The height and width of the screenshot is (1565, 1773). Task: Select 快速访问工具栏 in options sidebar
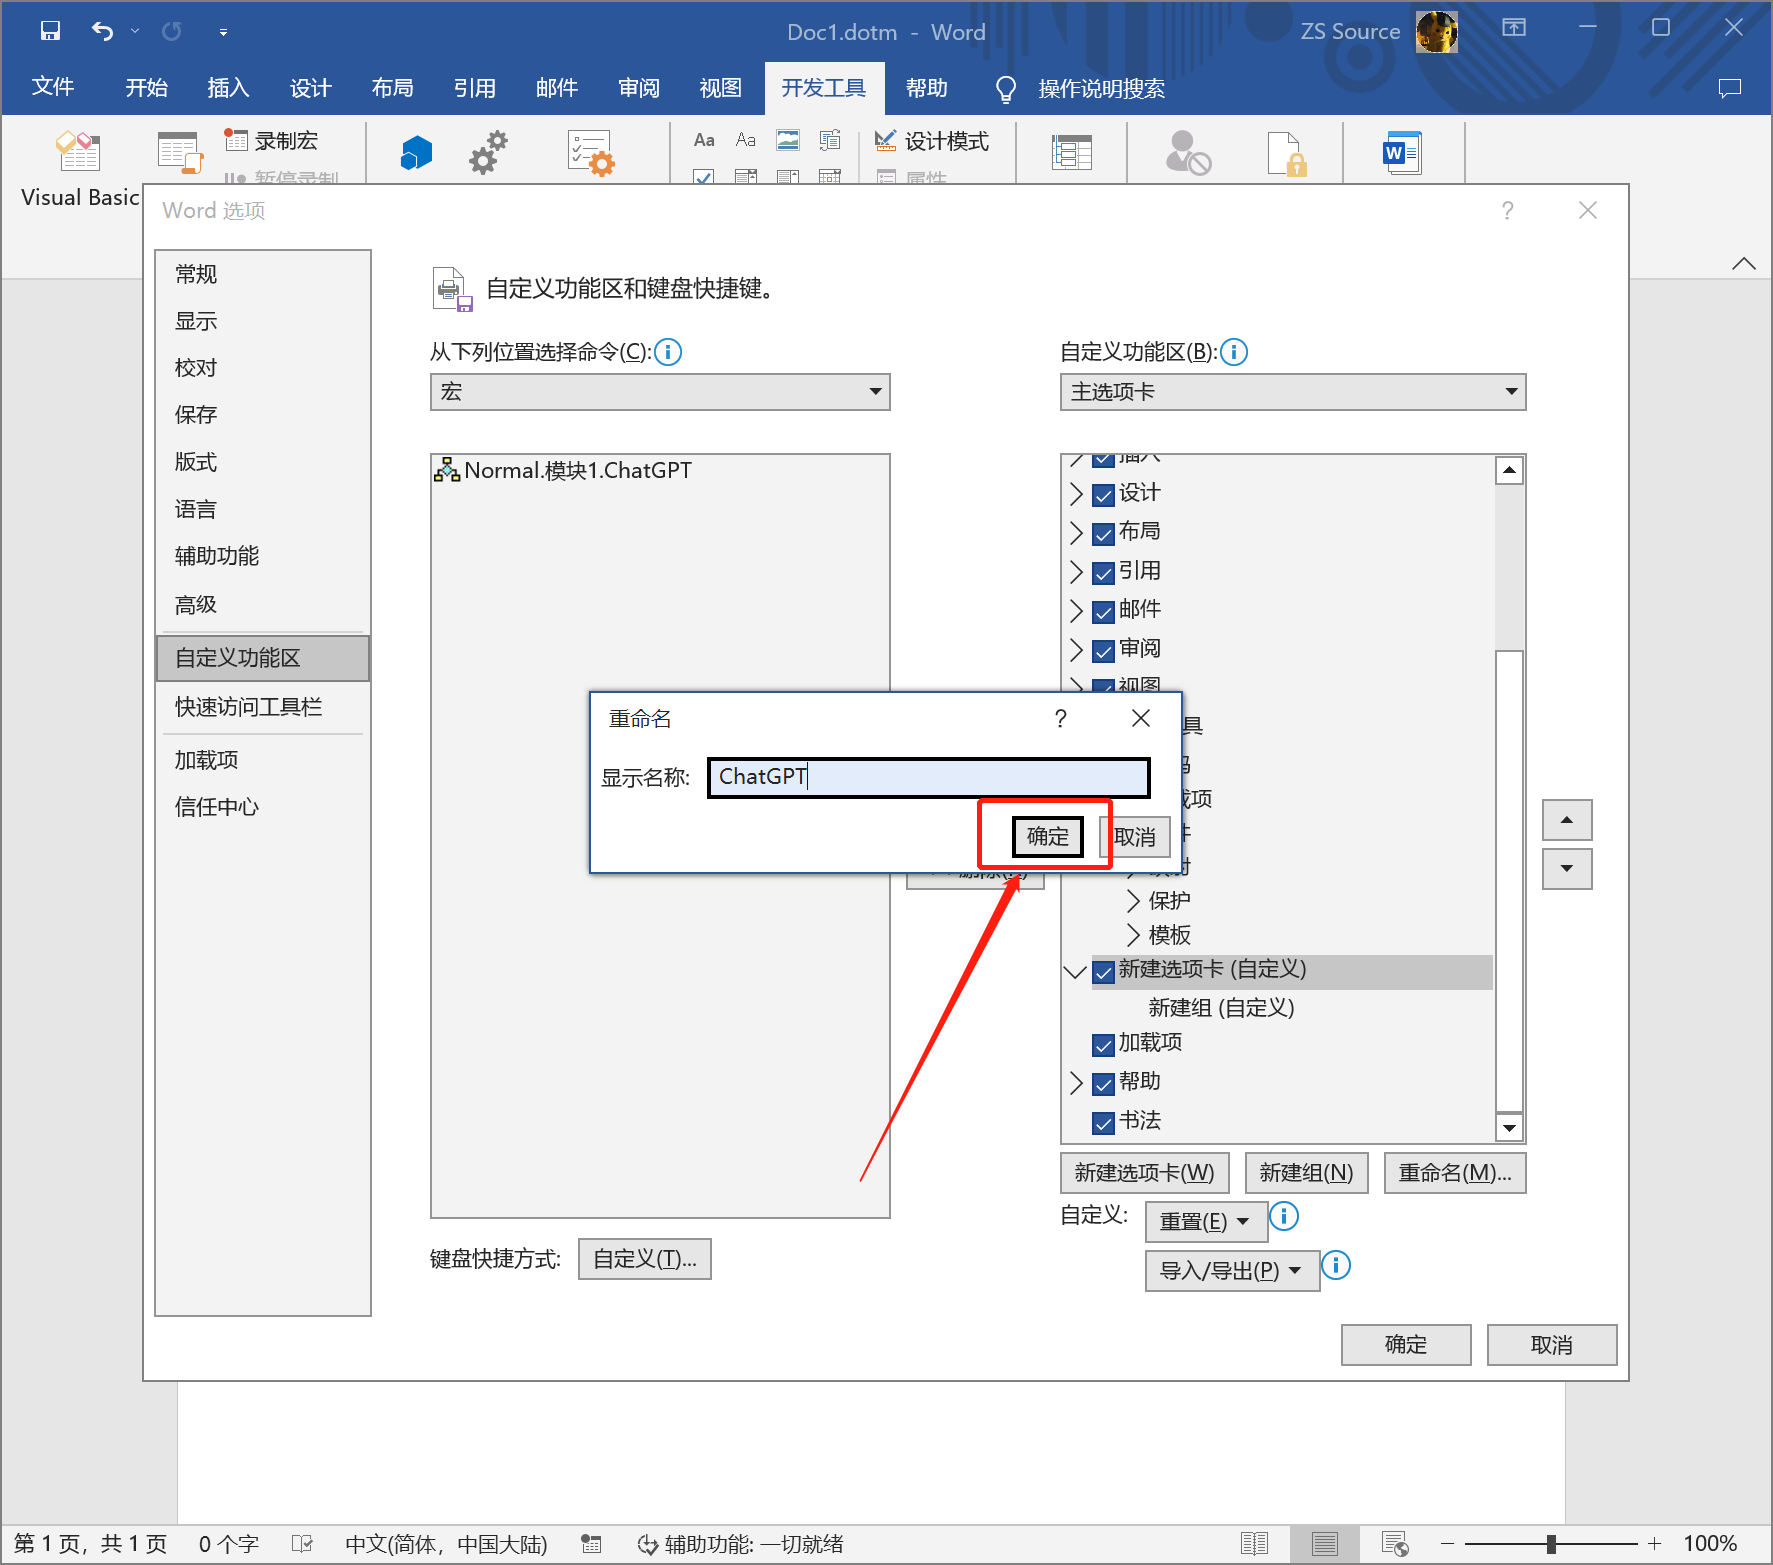[x=248, y=707]
